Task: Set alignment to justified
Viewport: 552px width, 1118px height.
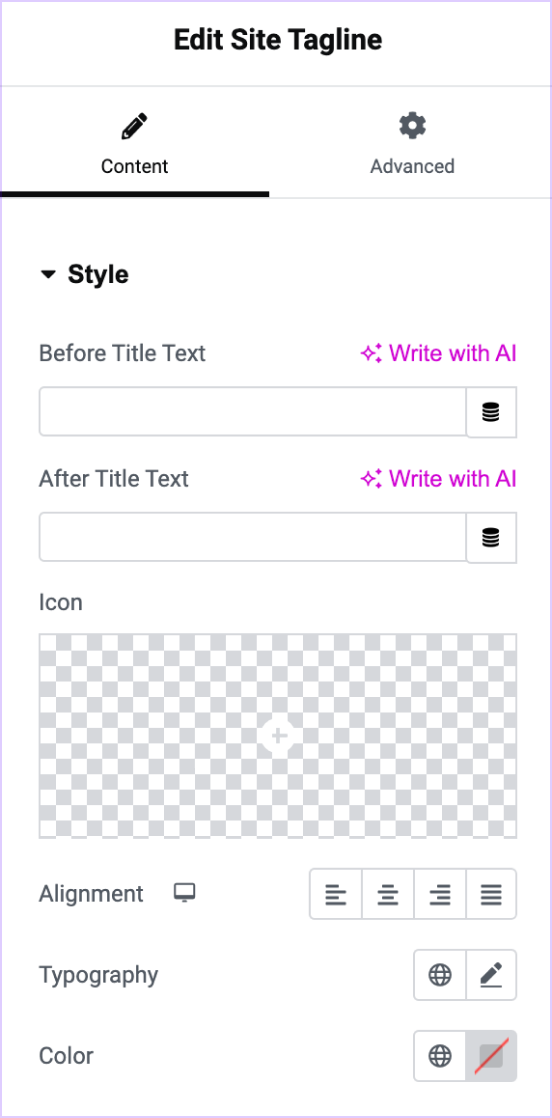Action: pos(491,893)
